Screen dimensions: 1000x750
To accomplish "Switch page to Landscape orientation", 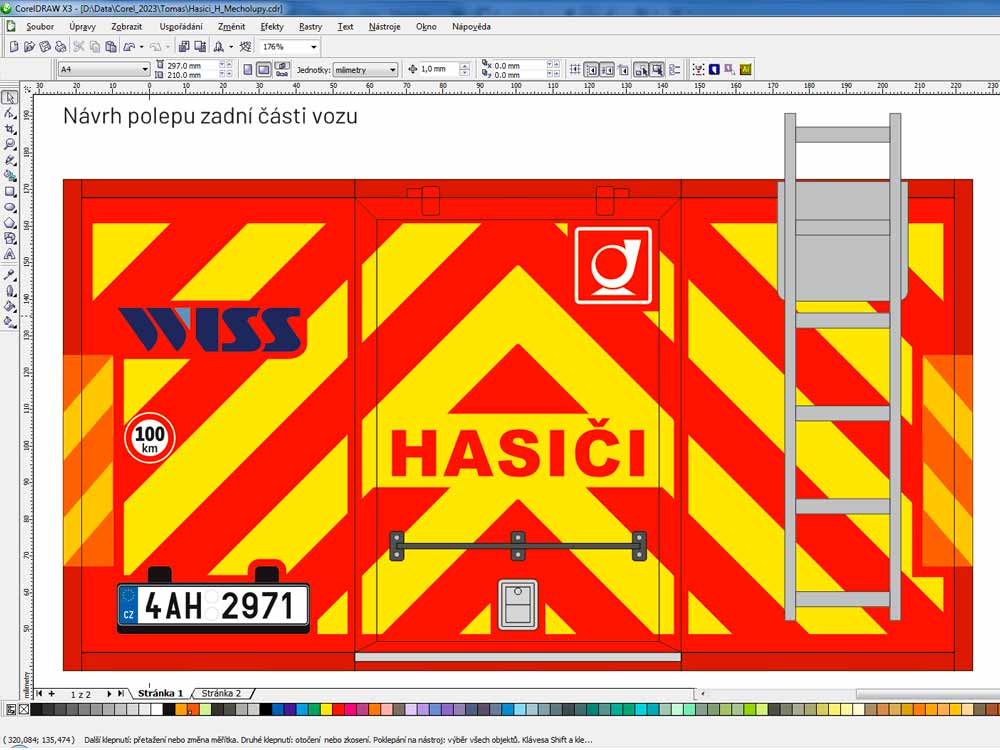I will tap(263, 69).
